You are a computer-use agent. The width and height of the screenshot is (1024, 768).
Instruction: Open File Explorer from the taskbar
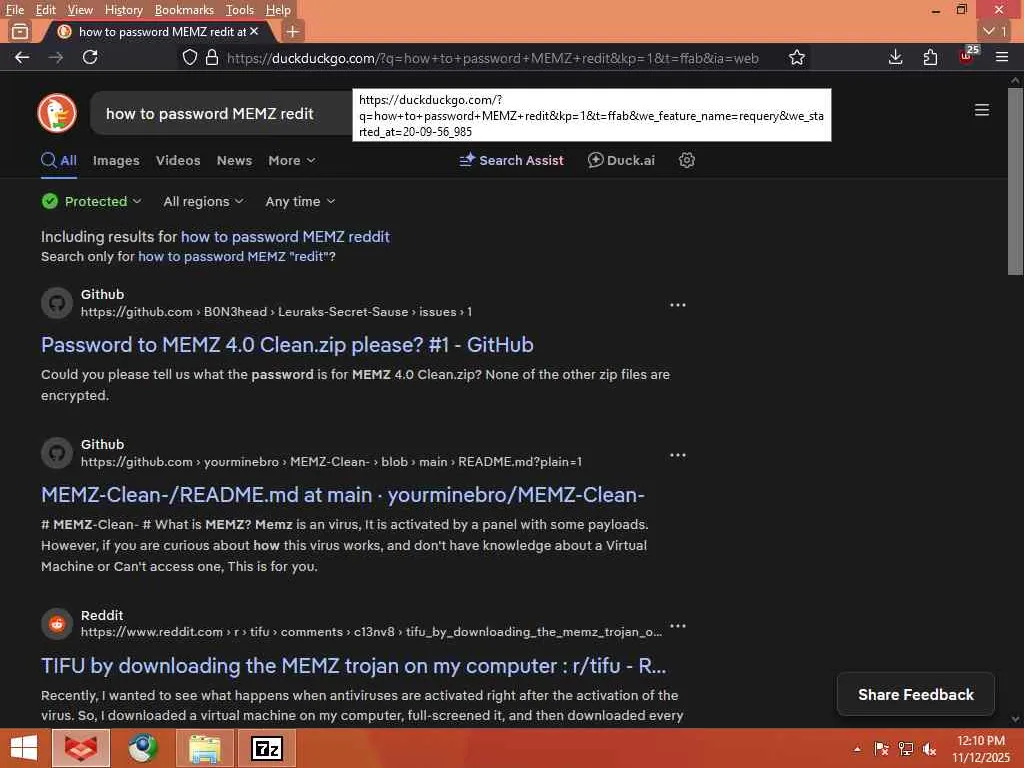pyautogui.click(x=205, y=748)
